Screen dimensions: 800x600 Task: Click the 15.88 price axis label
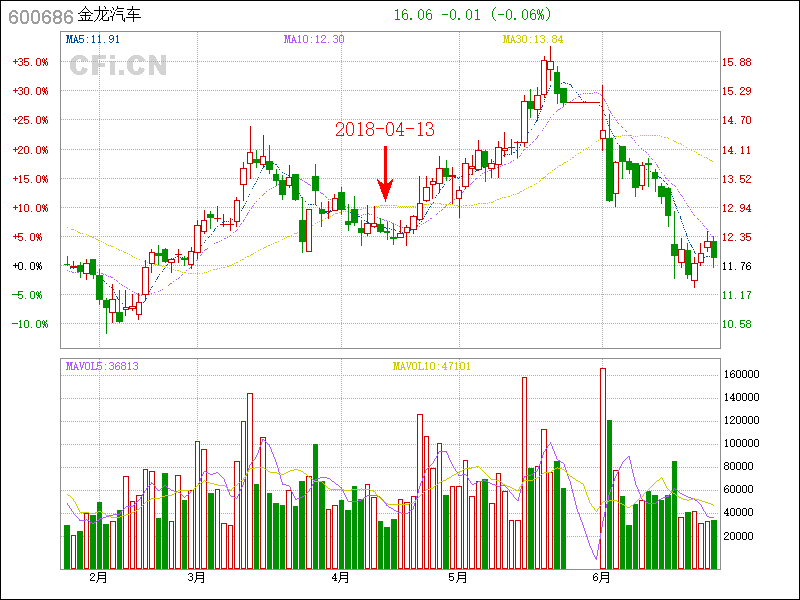click(737, 62)
